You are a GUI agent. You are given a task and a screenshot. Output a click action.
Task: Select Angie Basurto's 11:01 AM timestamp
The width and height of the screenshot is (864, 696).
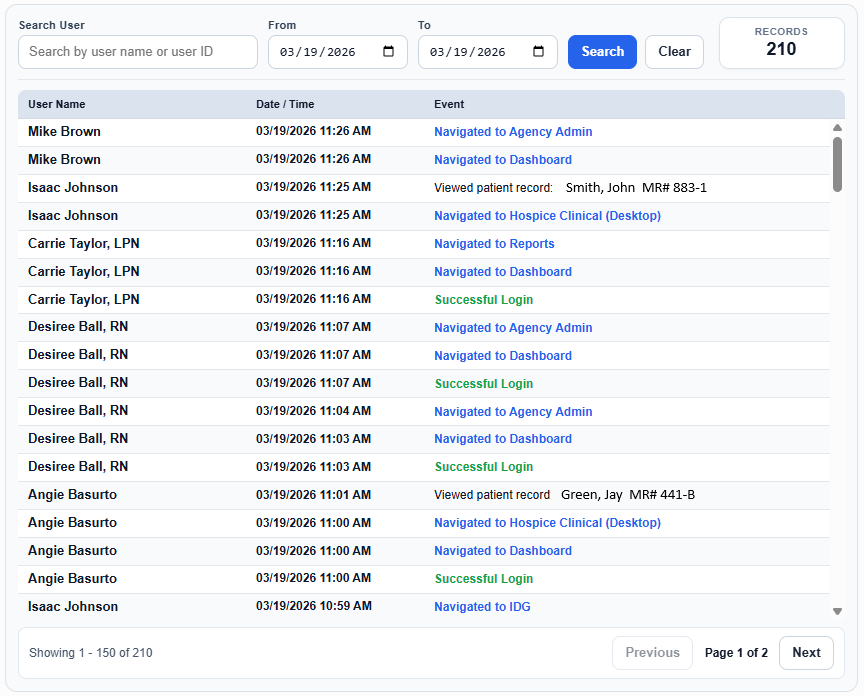pos(313,495)
